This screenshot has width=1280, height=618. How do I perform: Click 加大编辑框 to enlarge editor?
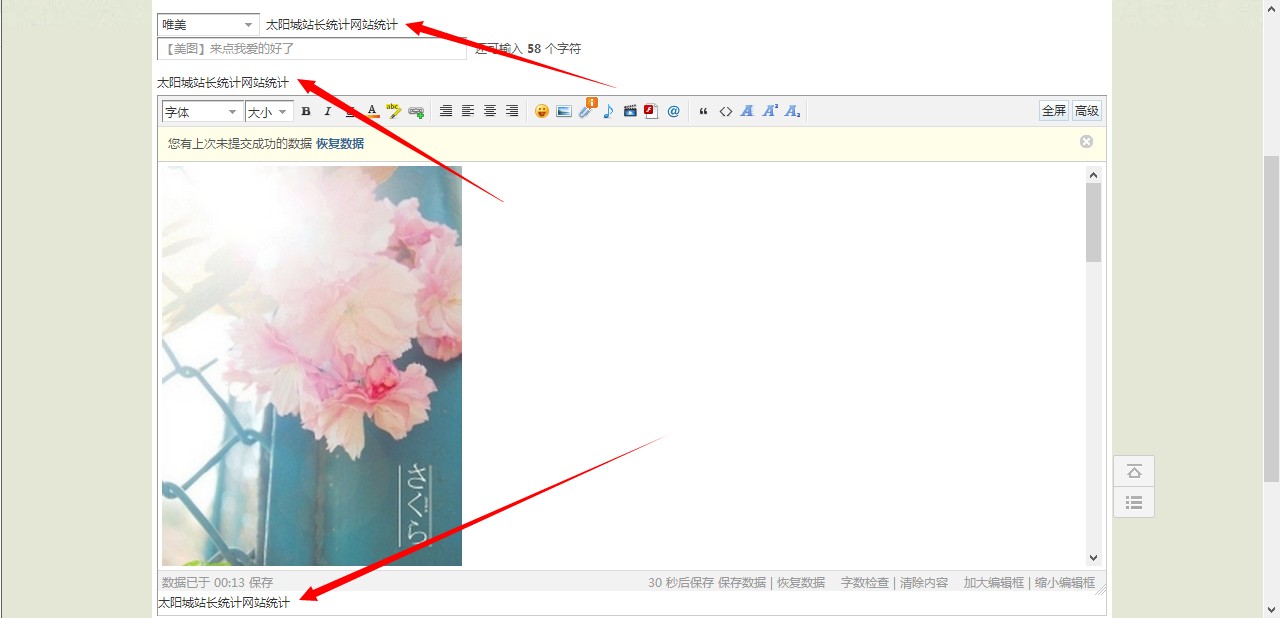coord(994,583)
